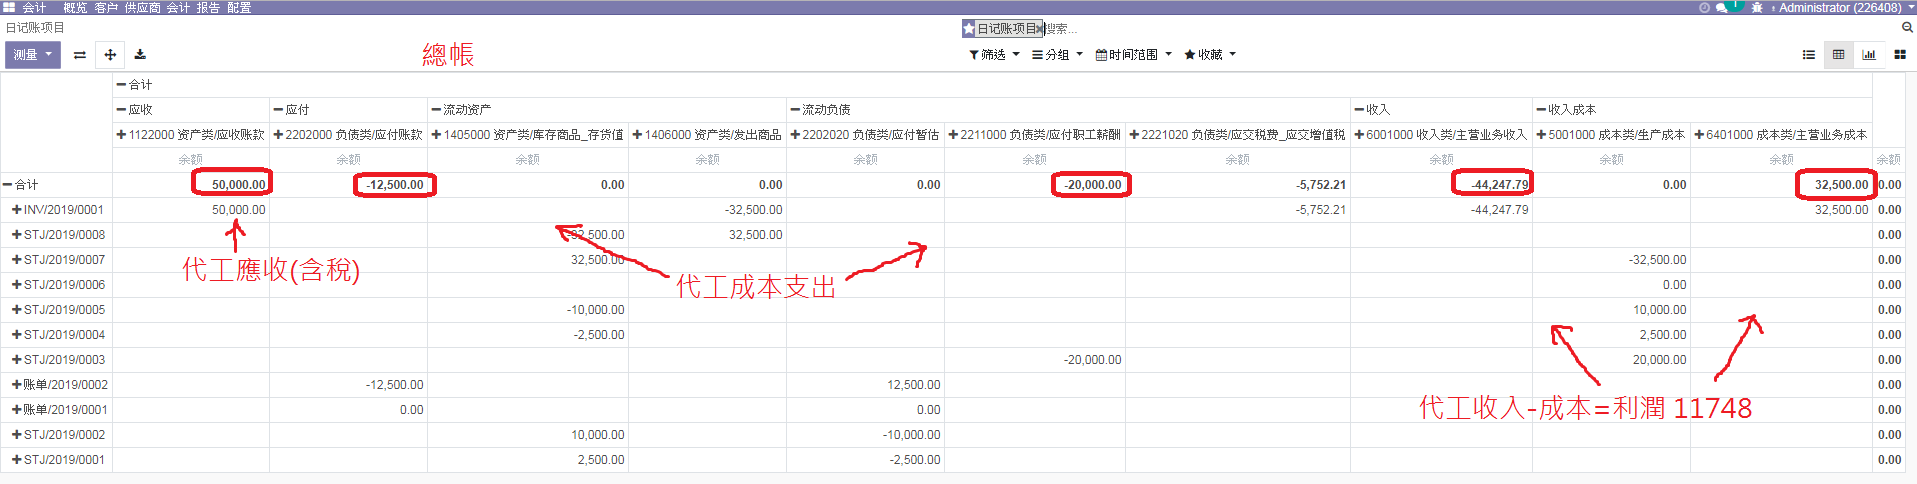Click the 会计 app name in navbar
This screenshot has height=484, width=1917.
(34, 7)
